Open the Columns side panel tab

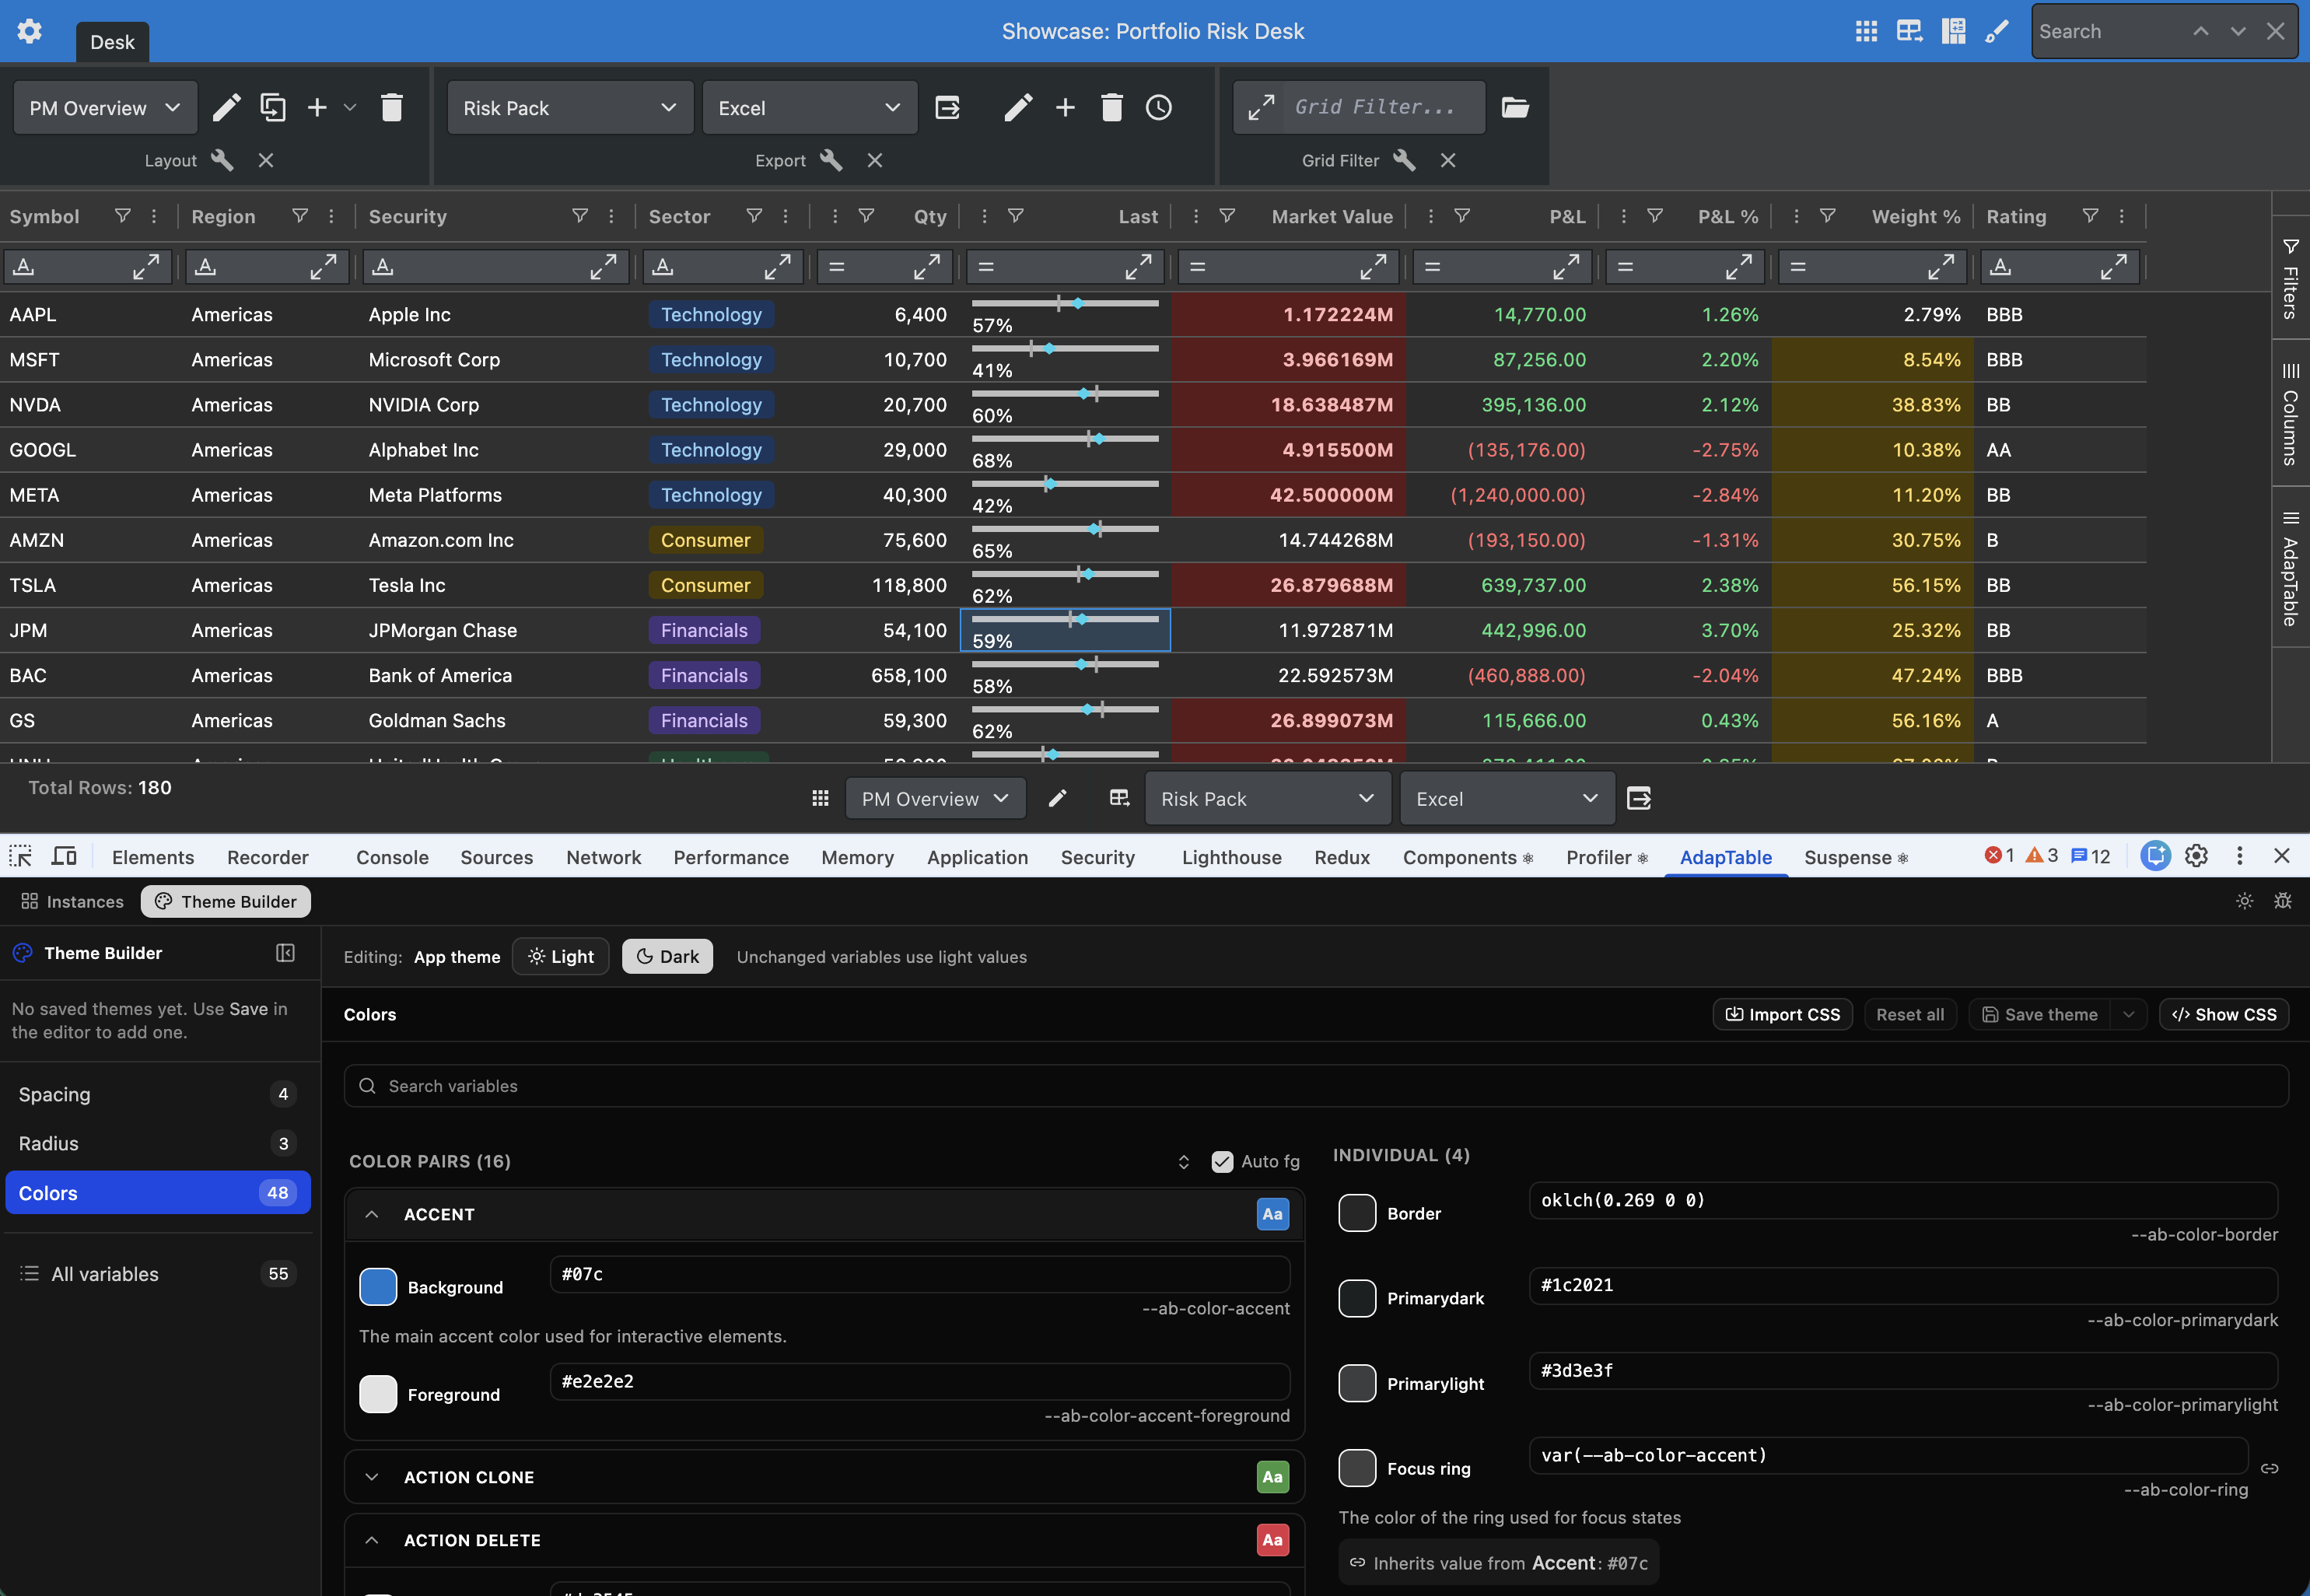[2290, 414]
